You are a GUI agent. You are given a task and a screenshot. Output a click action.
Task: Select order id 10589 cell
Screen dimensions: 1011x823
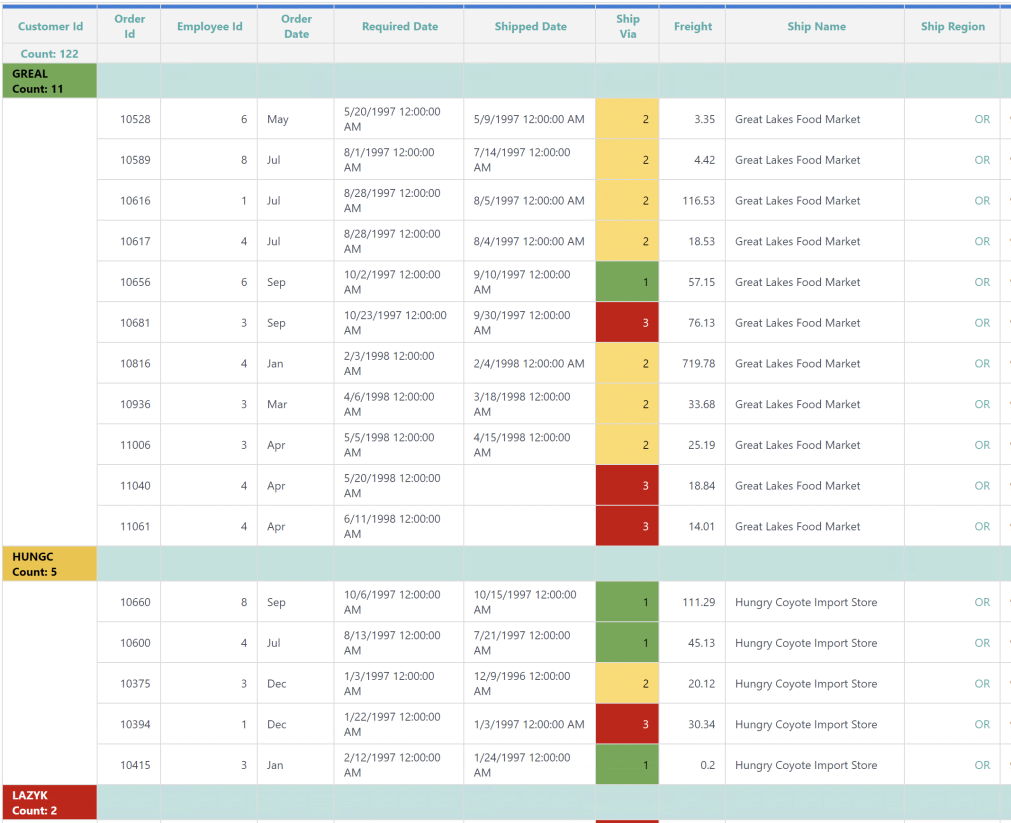click(x=129, y=159)
